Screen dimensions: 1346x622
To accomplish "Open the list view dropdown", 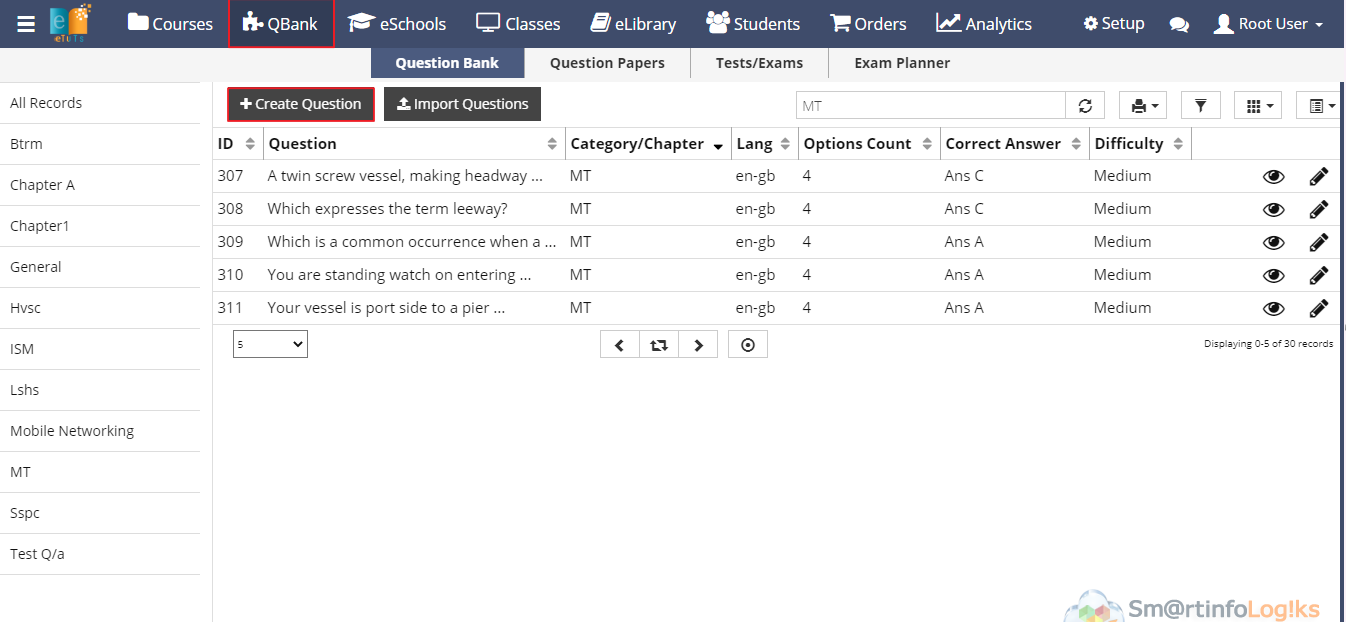I will point(1320,106).
